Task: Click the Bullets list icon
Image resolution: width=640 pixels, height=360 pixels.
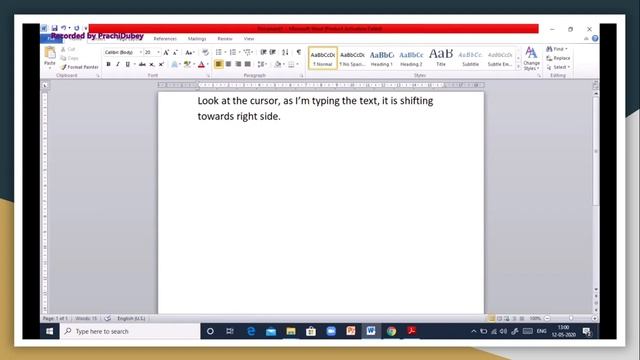Action: coord(219,52)
